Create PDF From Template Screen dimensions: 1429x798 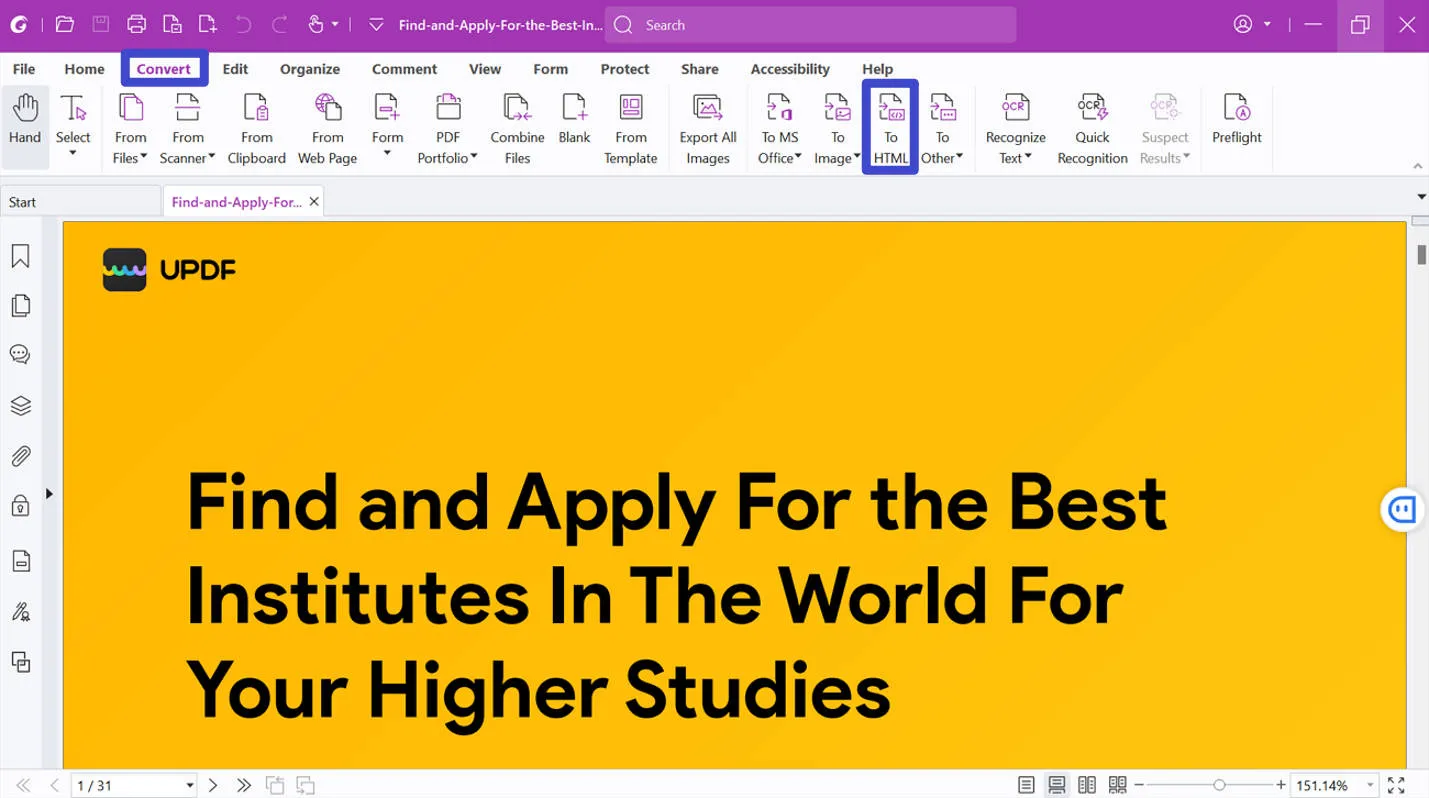point(631,127)
